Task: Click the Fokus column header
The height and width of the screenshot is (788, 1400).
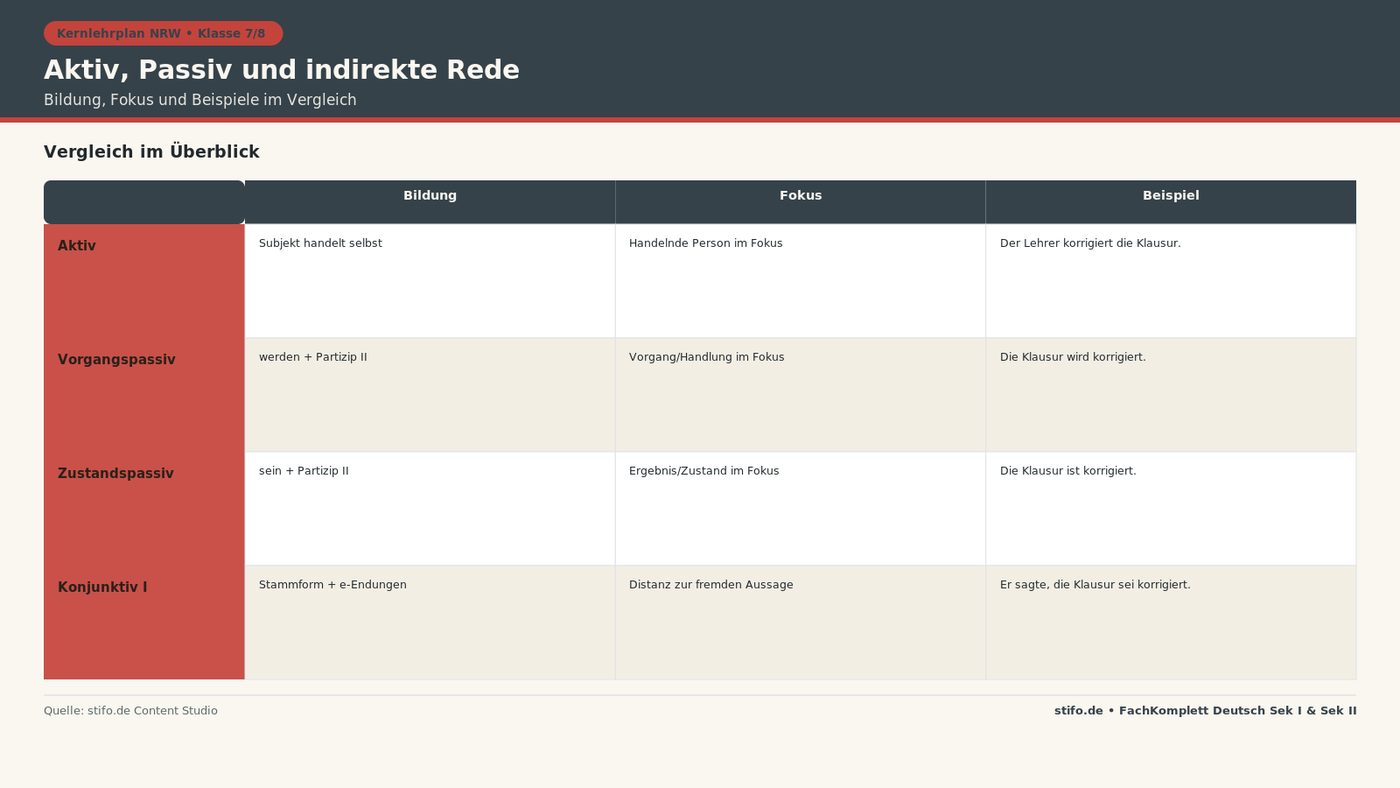Action: 800,202
